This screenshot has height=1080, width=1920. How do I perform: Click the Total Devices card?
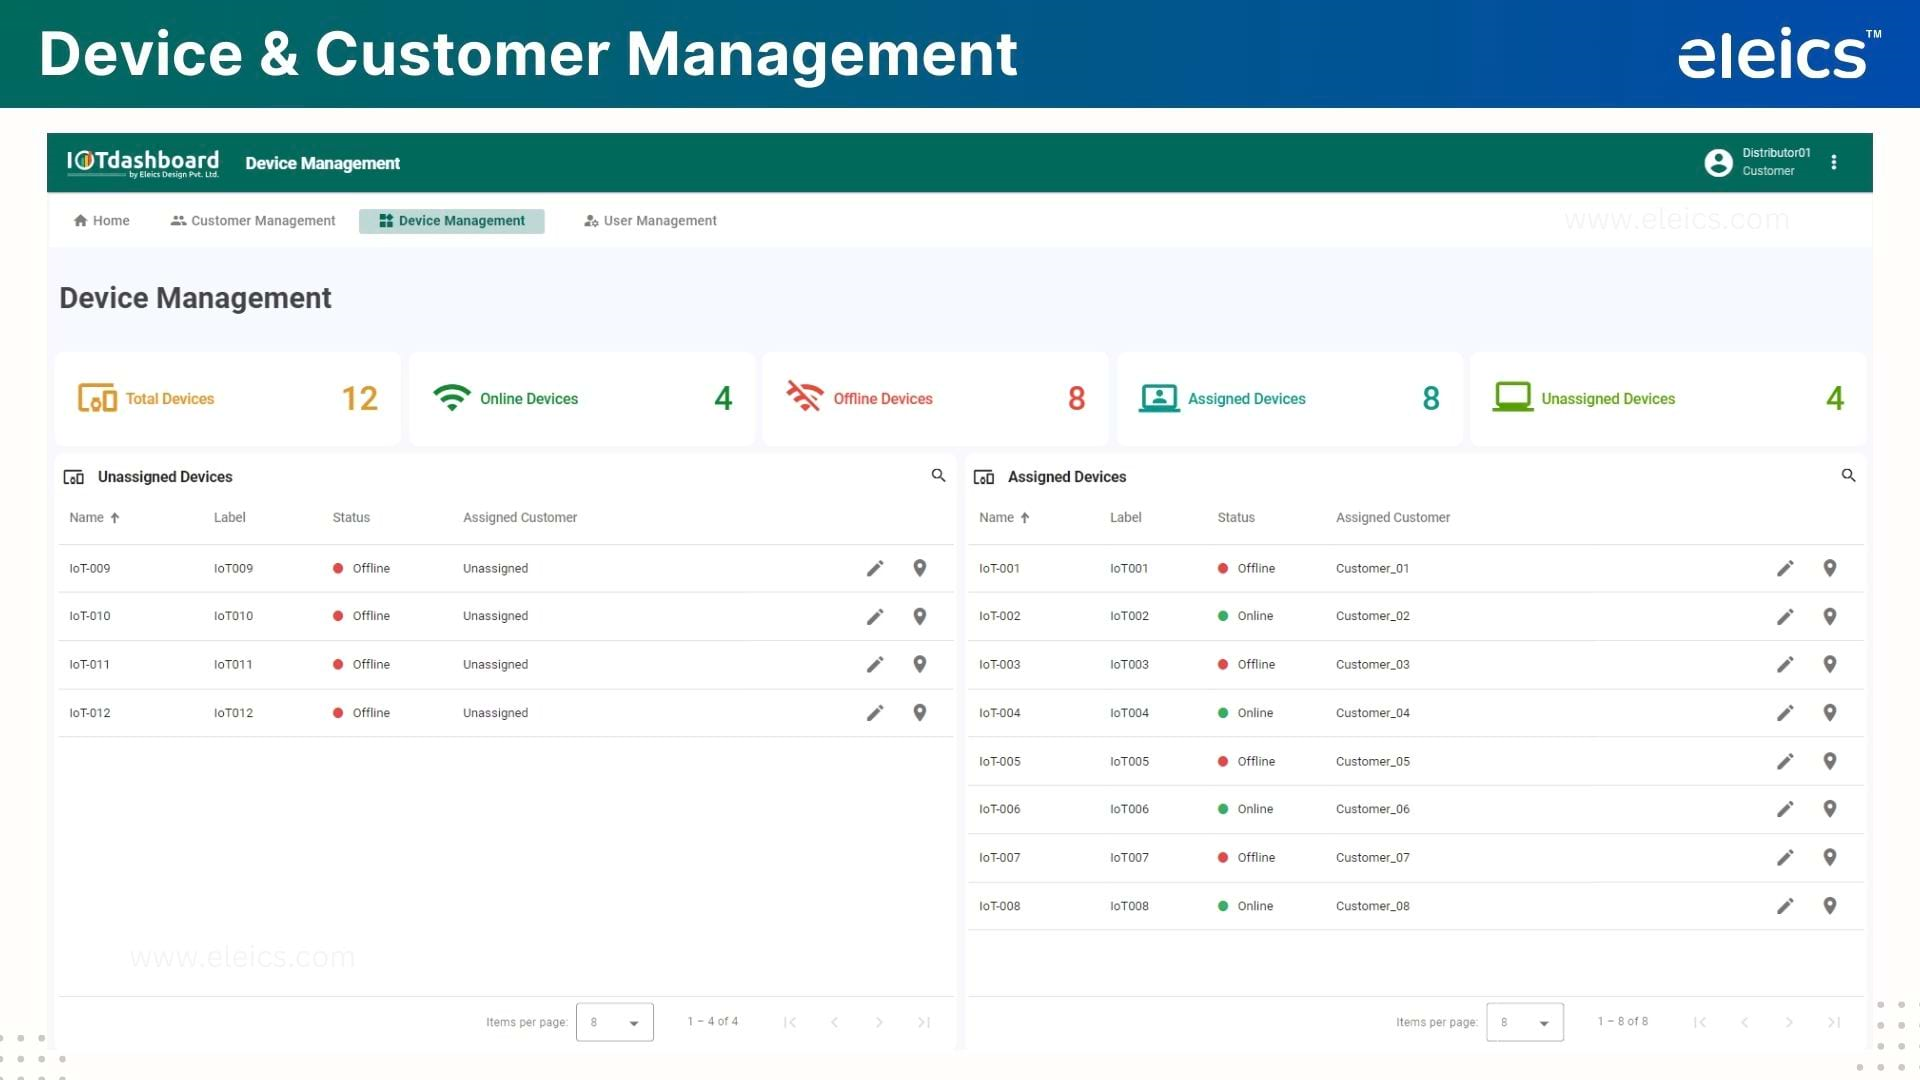click(x=228, y=398)
